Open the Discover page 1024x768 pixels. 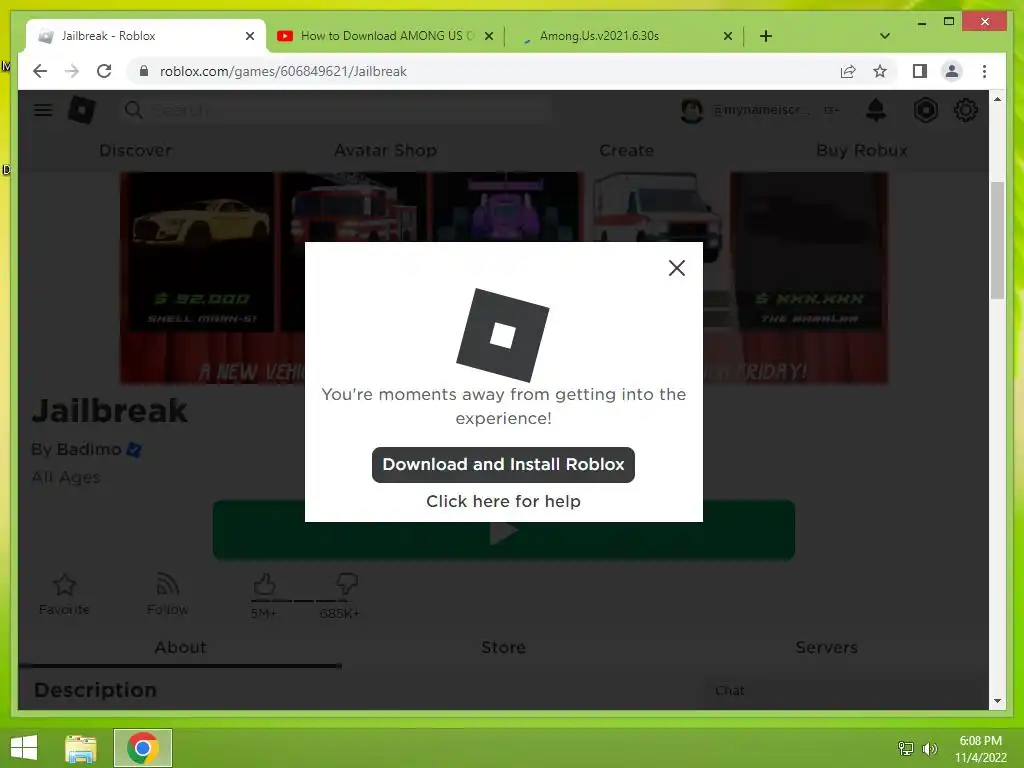coord(135,150)
